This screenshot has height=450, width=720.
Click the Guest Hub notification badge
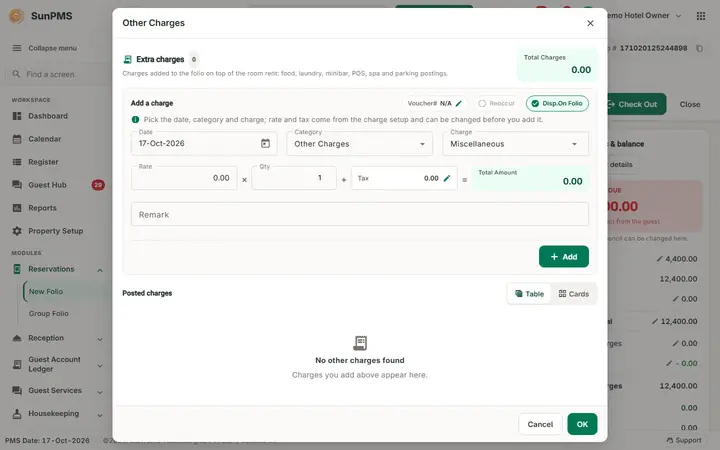(x=98, y=185)
